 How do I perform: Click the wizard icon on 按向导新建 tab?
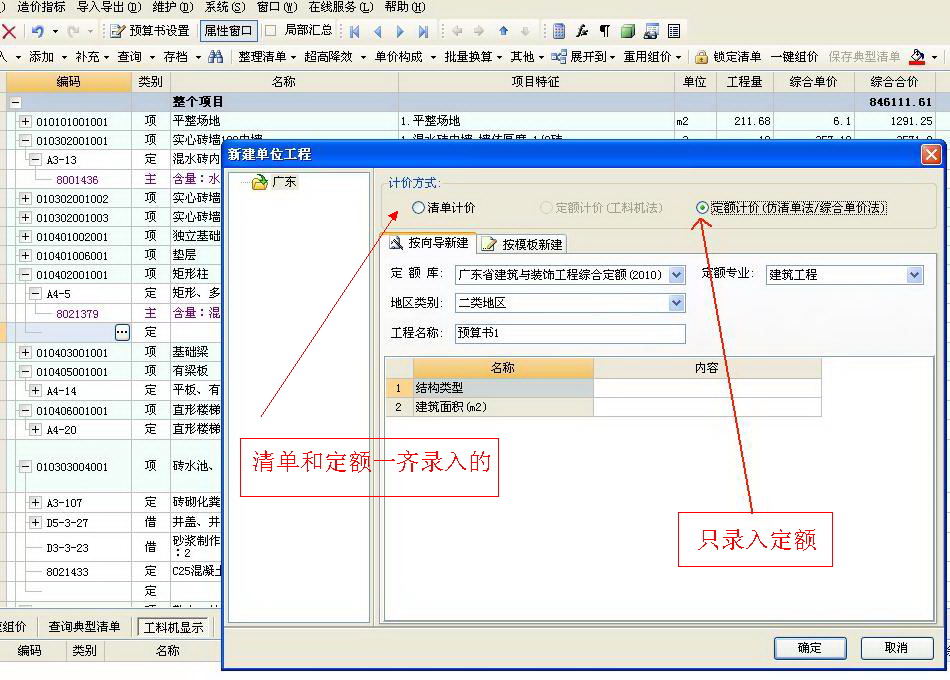pyautogui.click(x=396, y=243)
